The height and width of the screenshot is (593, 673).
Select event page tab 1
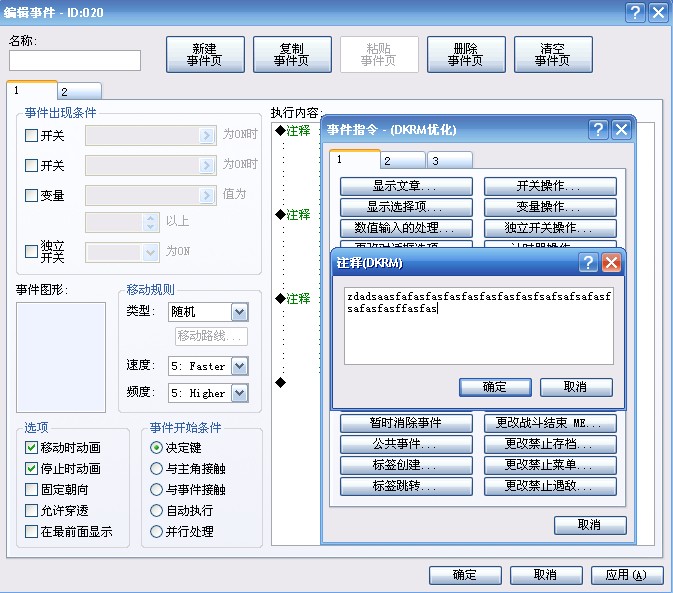[x=32, y=90]
